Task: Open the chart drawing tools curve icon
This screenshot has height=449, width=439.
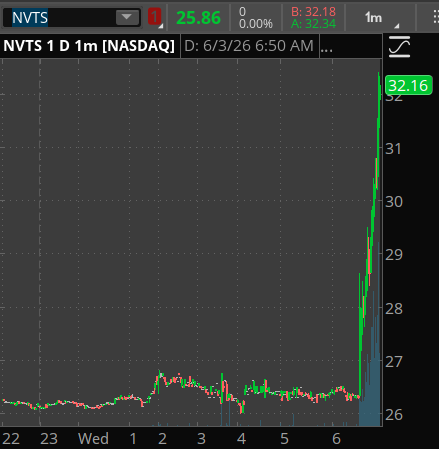Action: pyautogui.click(x=399, y=46)
